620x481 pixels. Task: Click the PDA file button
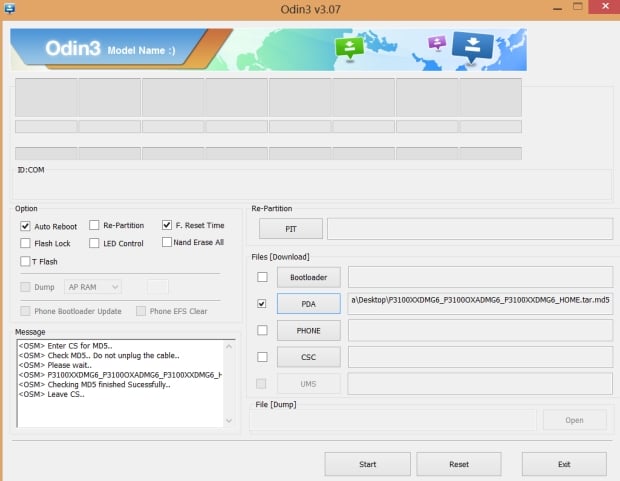pyautogui.click(x=308, y=304)
